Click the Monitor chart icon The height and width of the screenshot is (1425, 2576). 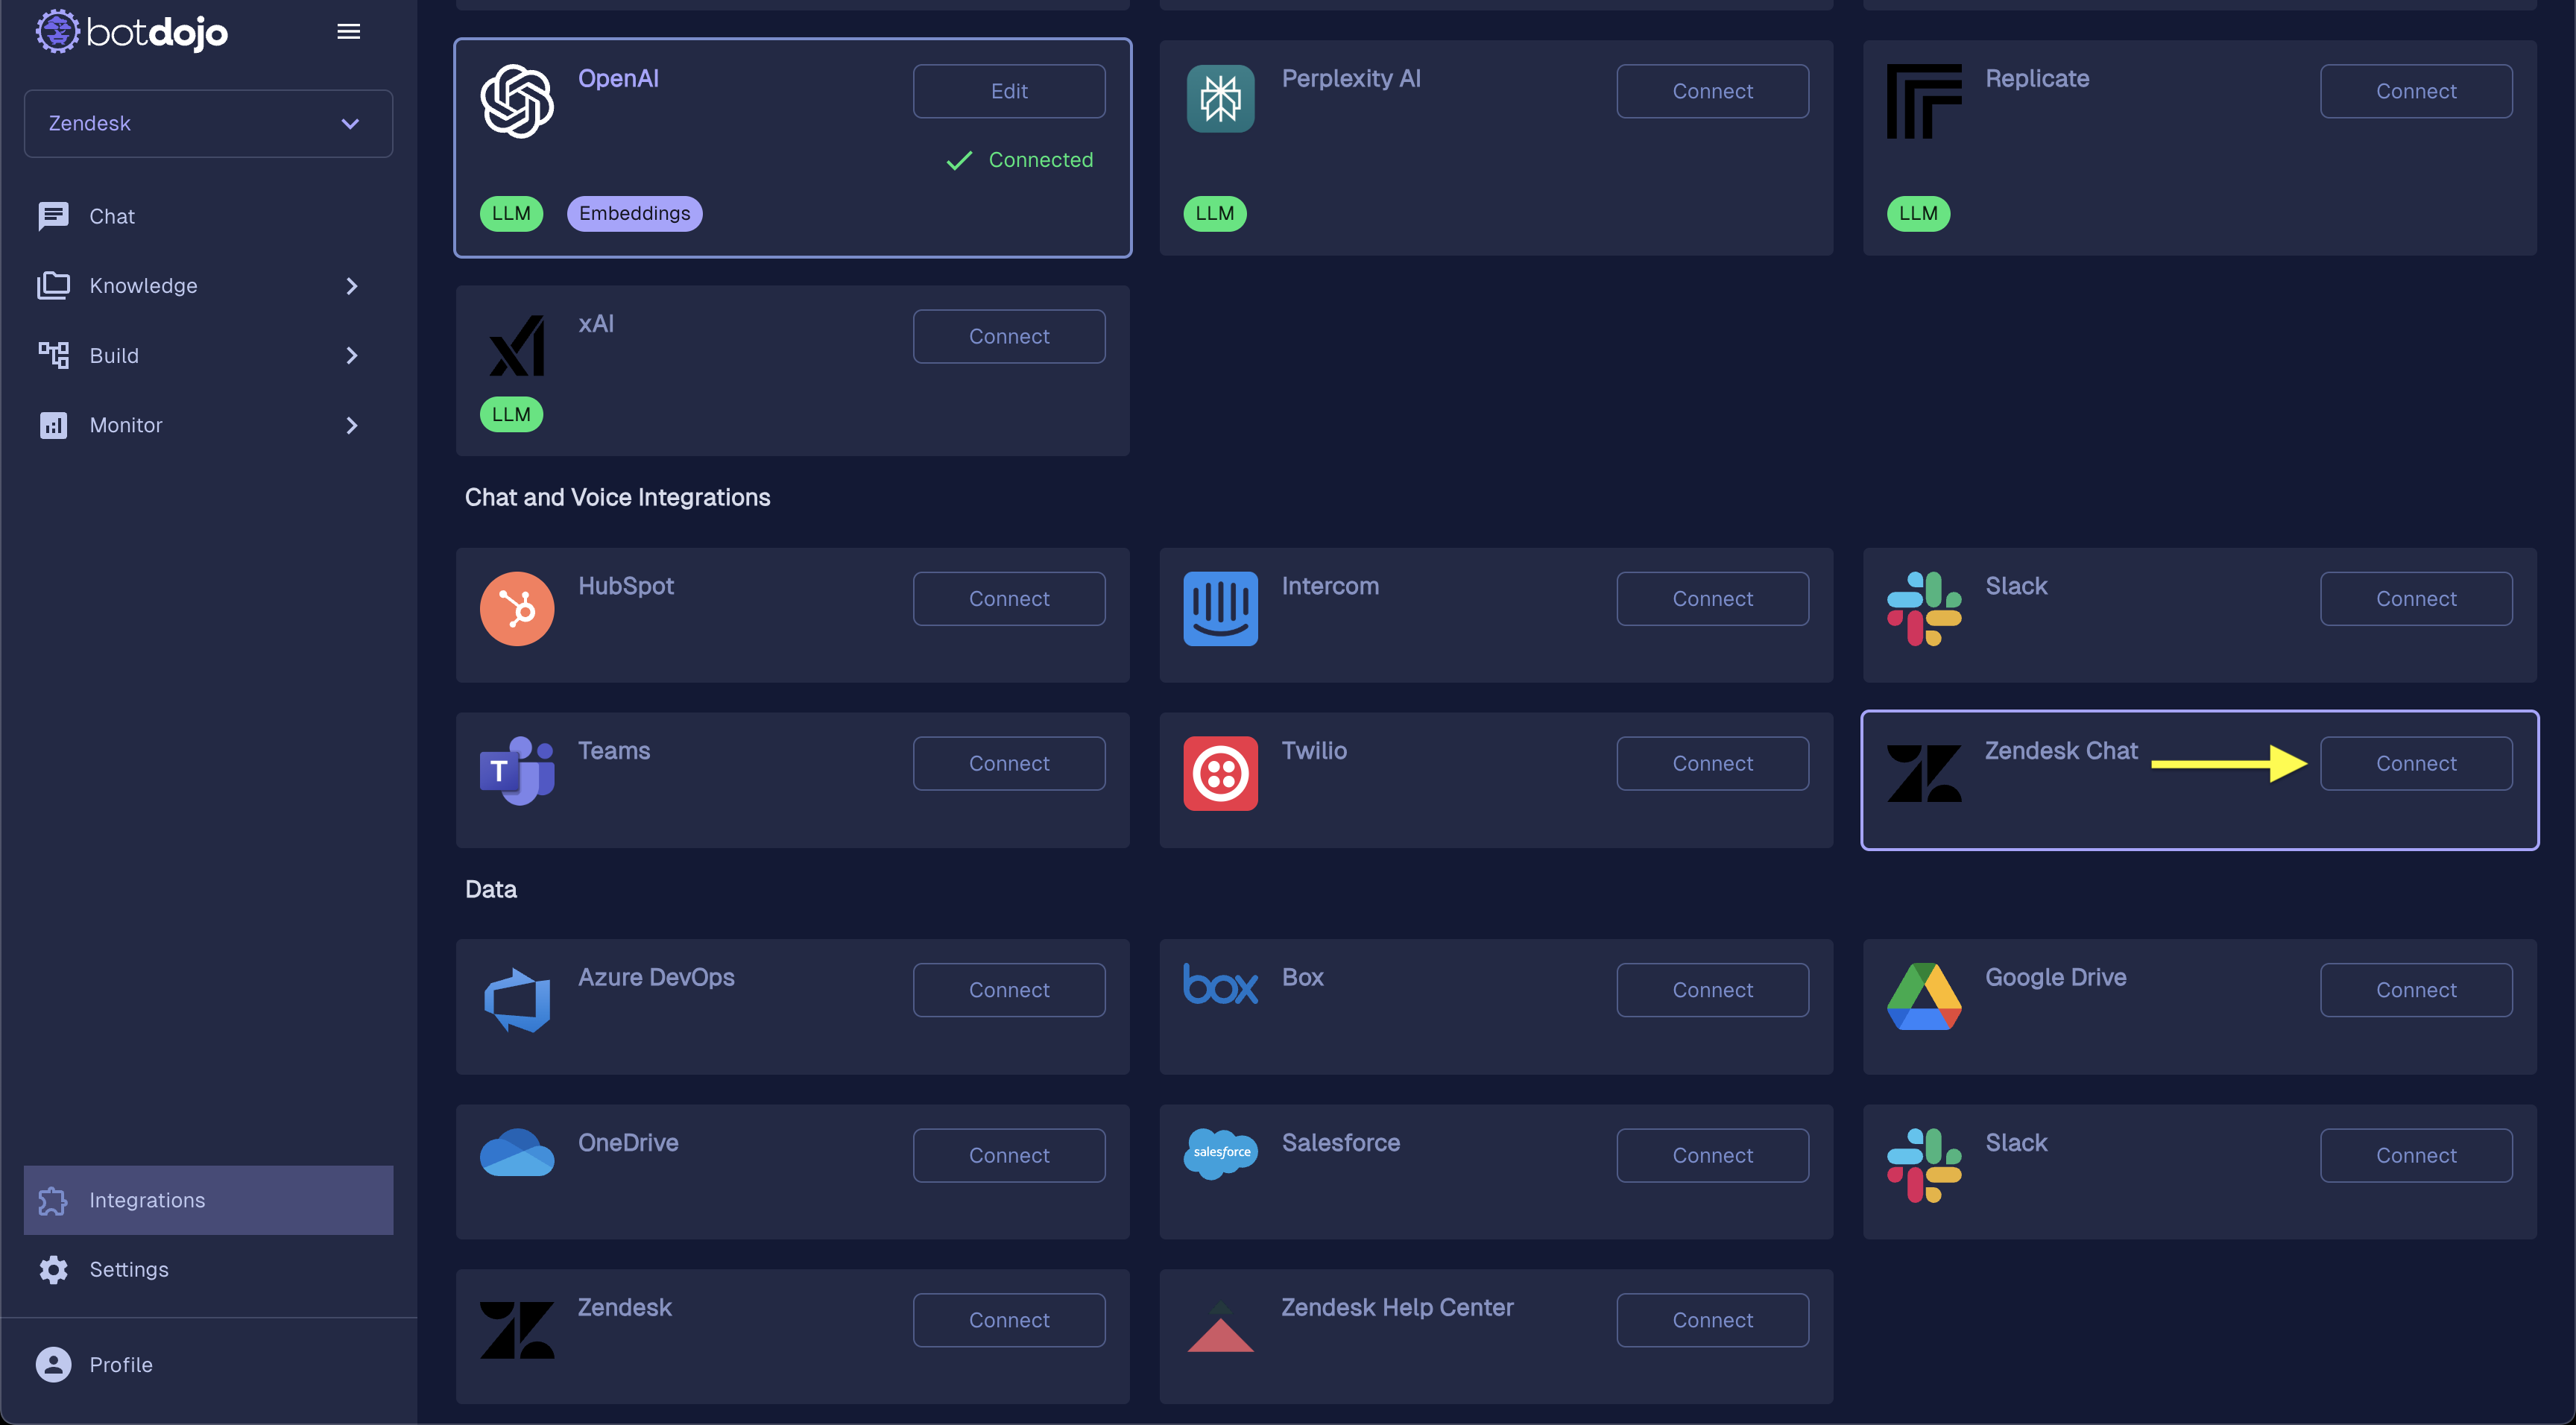point(53,425)
